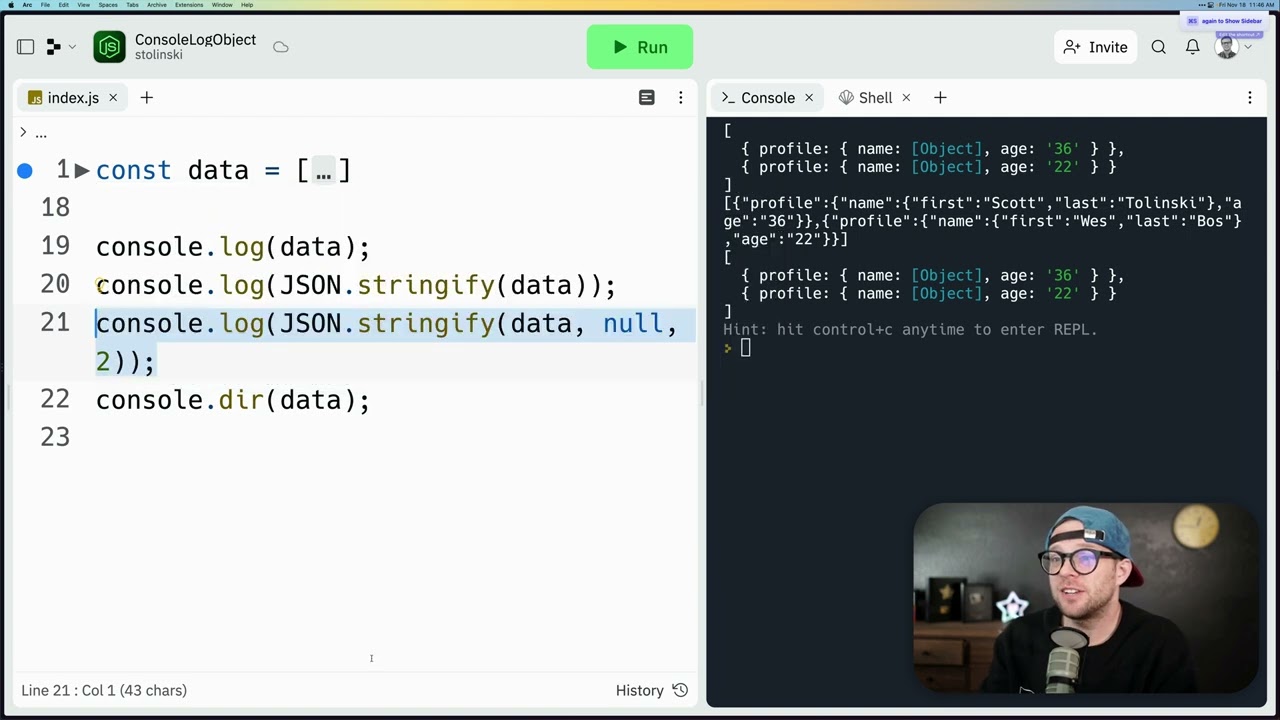Viewport: 1280px width, 720px height.
Task: Click the webcam video overlay
Action: tap(1085, 598)
